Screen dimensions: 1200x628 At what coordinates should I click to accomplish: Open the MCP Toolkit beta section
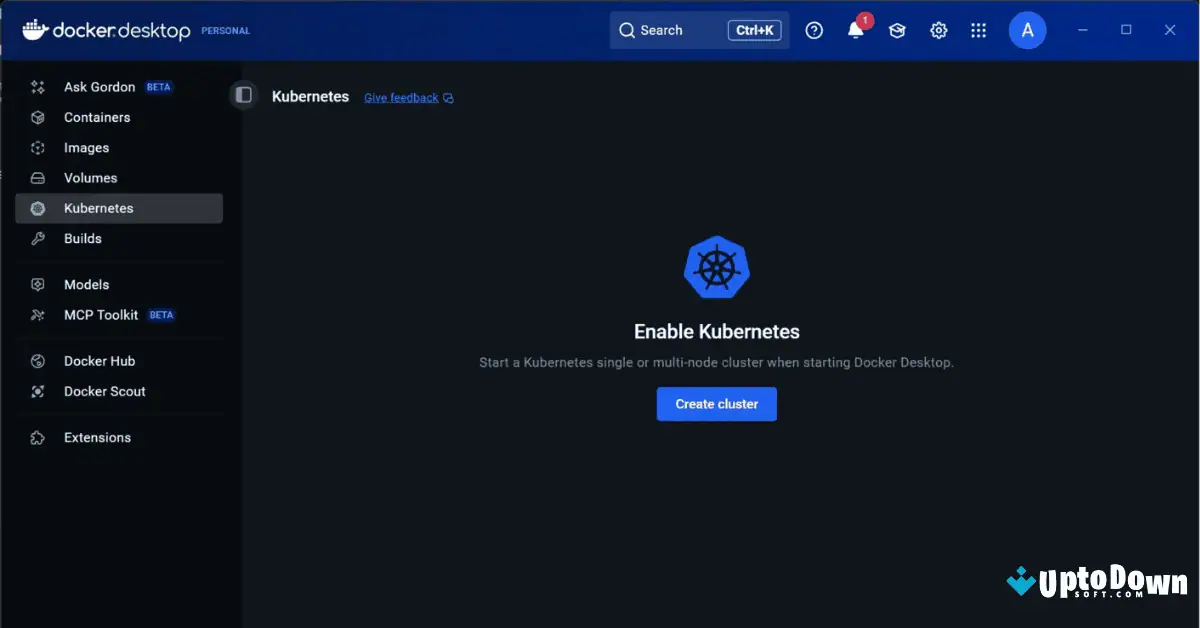(x=101, y=314)
